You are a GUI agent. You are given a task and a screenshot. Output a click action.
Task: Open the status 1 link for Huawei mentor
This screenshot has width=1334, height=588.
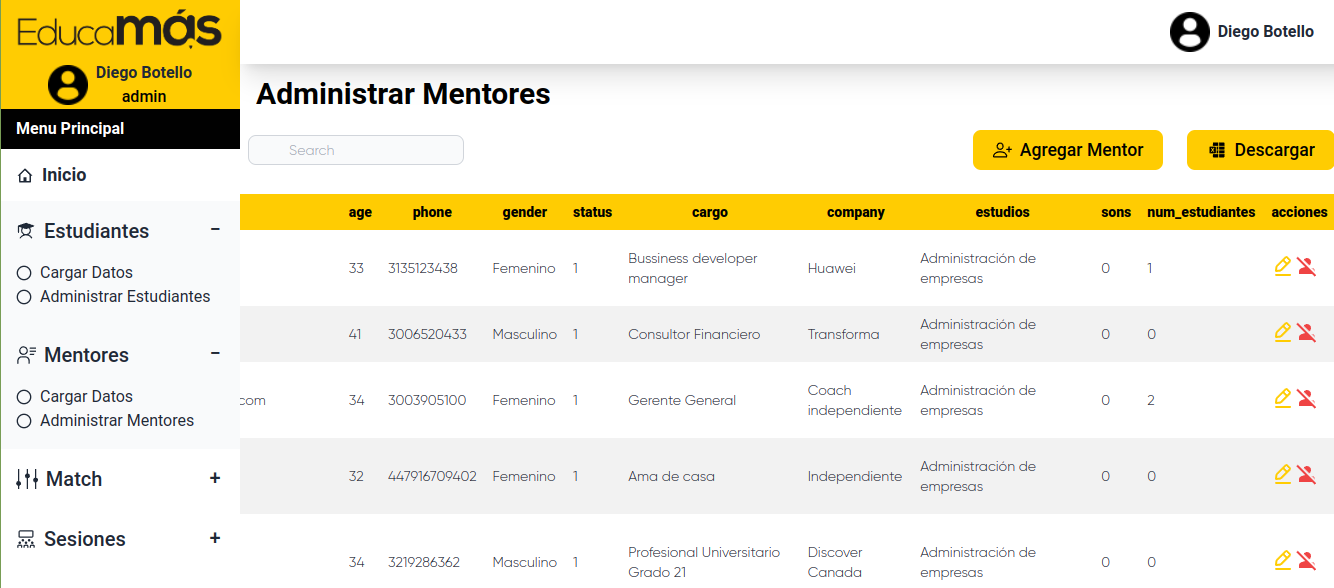[x=575, y=267]
